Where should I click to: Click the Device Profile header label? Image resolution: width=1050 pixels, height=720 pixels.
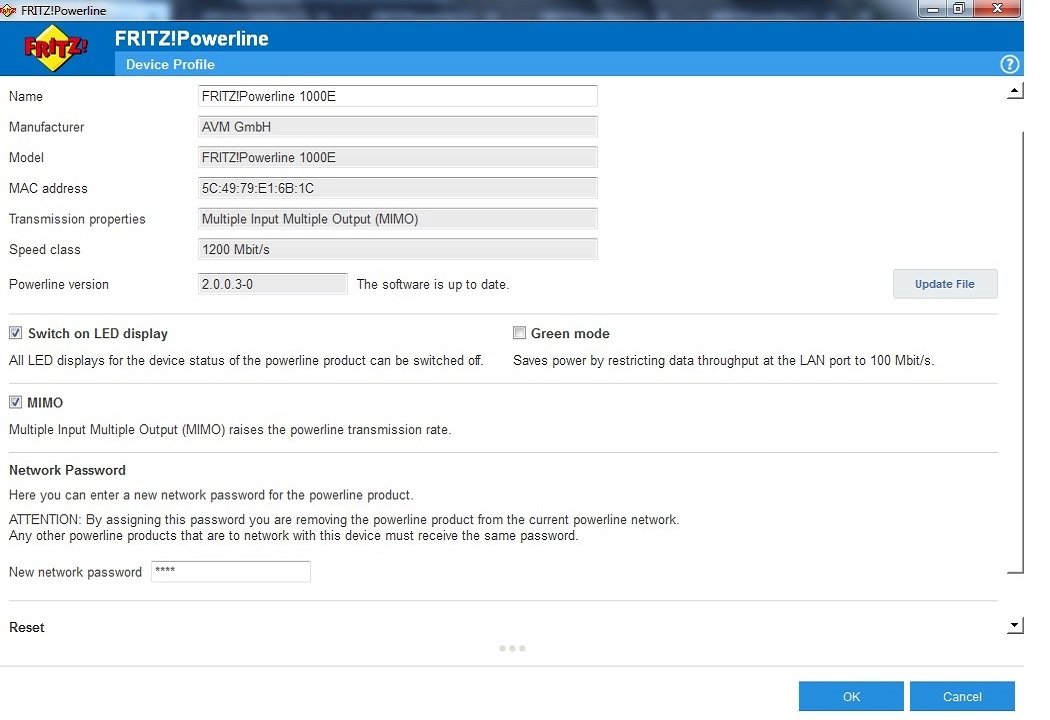[x=170, y=64]
